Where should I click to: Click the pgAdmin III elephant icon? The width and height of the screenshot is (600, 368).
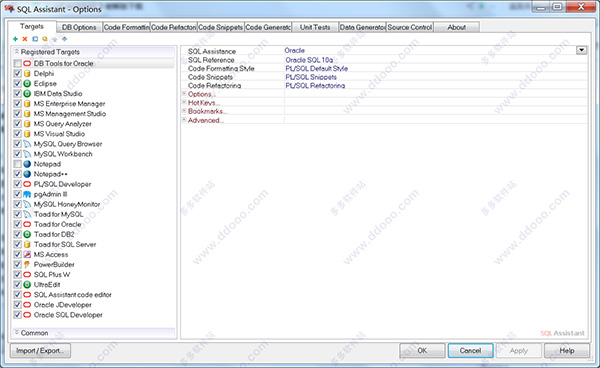click(27, 194)
